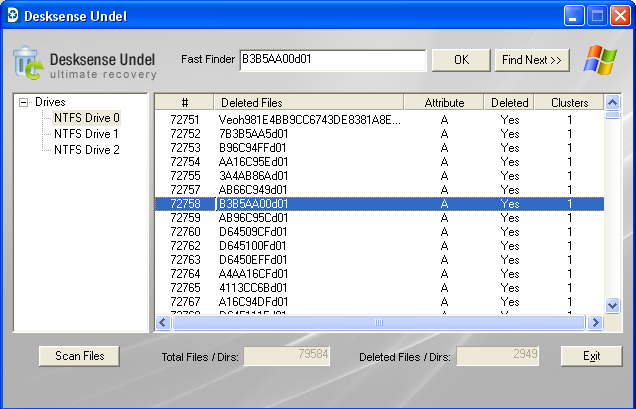Minimize the Desksense Undel window
Viewport: 636px width, 409px height.
(x=574, y=16)
